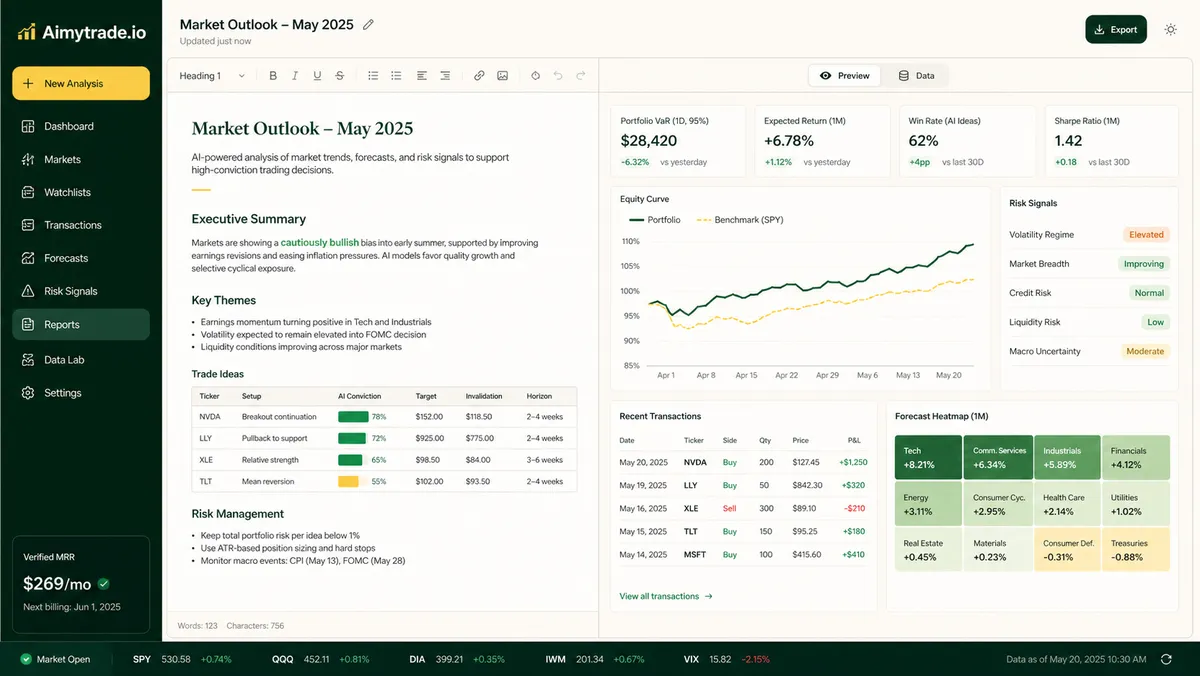Click the Aimytrade.io logo
The image size is (1200, 676).
(x=82, y=32)
